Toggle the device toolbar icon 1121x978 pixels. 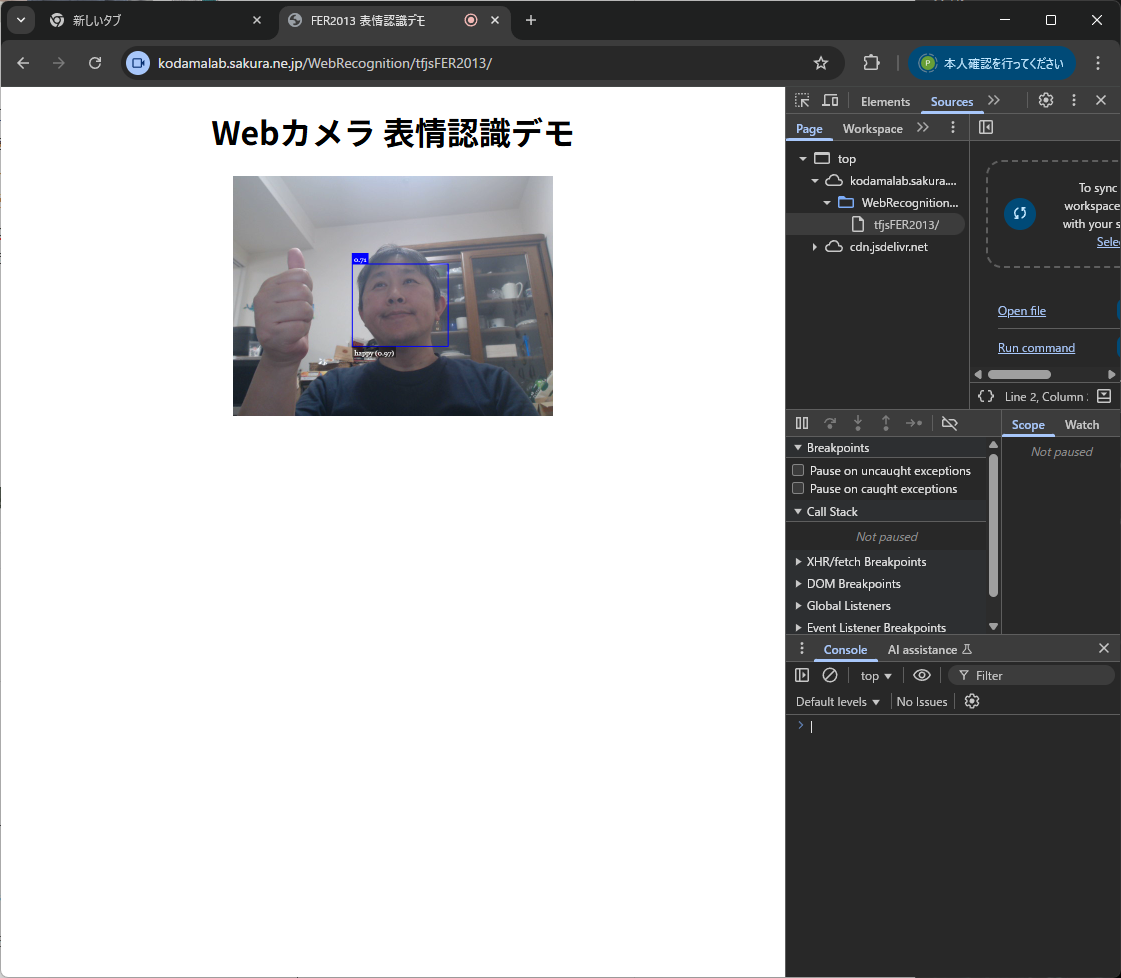pyautogui.click(x=830, y=100)
